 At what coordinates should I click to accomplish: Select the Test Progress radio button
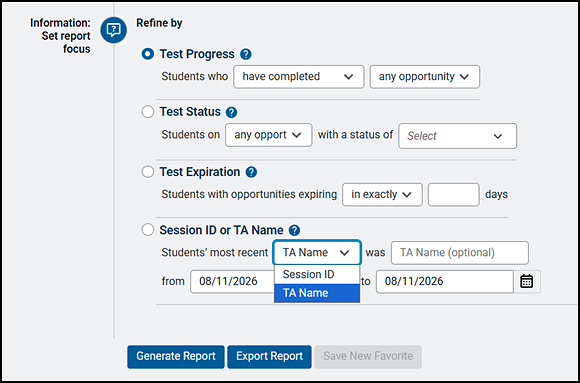(148, 54)
